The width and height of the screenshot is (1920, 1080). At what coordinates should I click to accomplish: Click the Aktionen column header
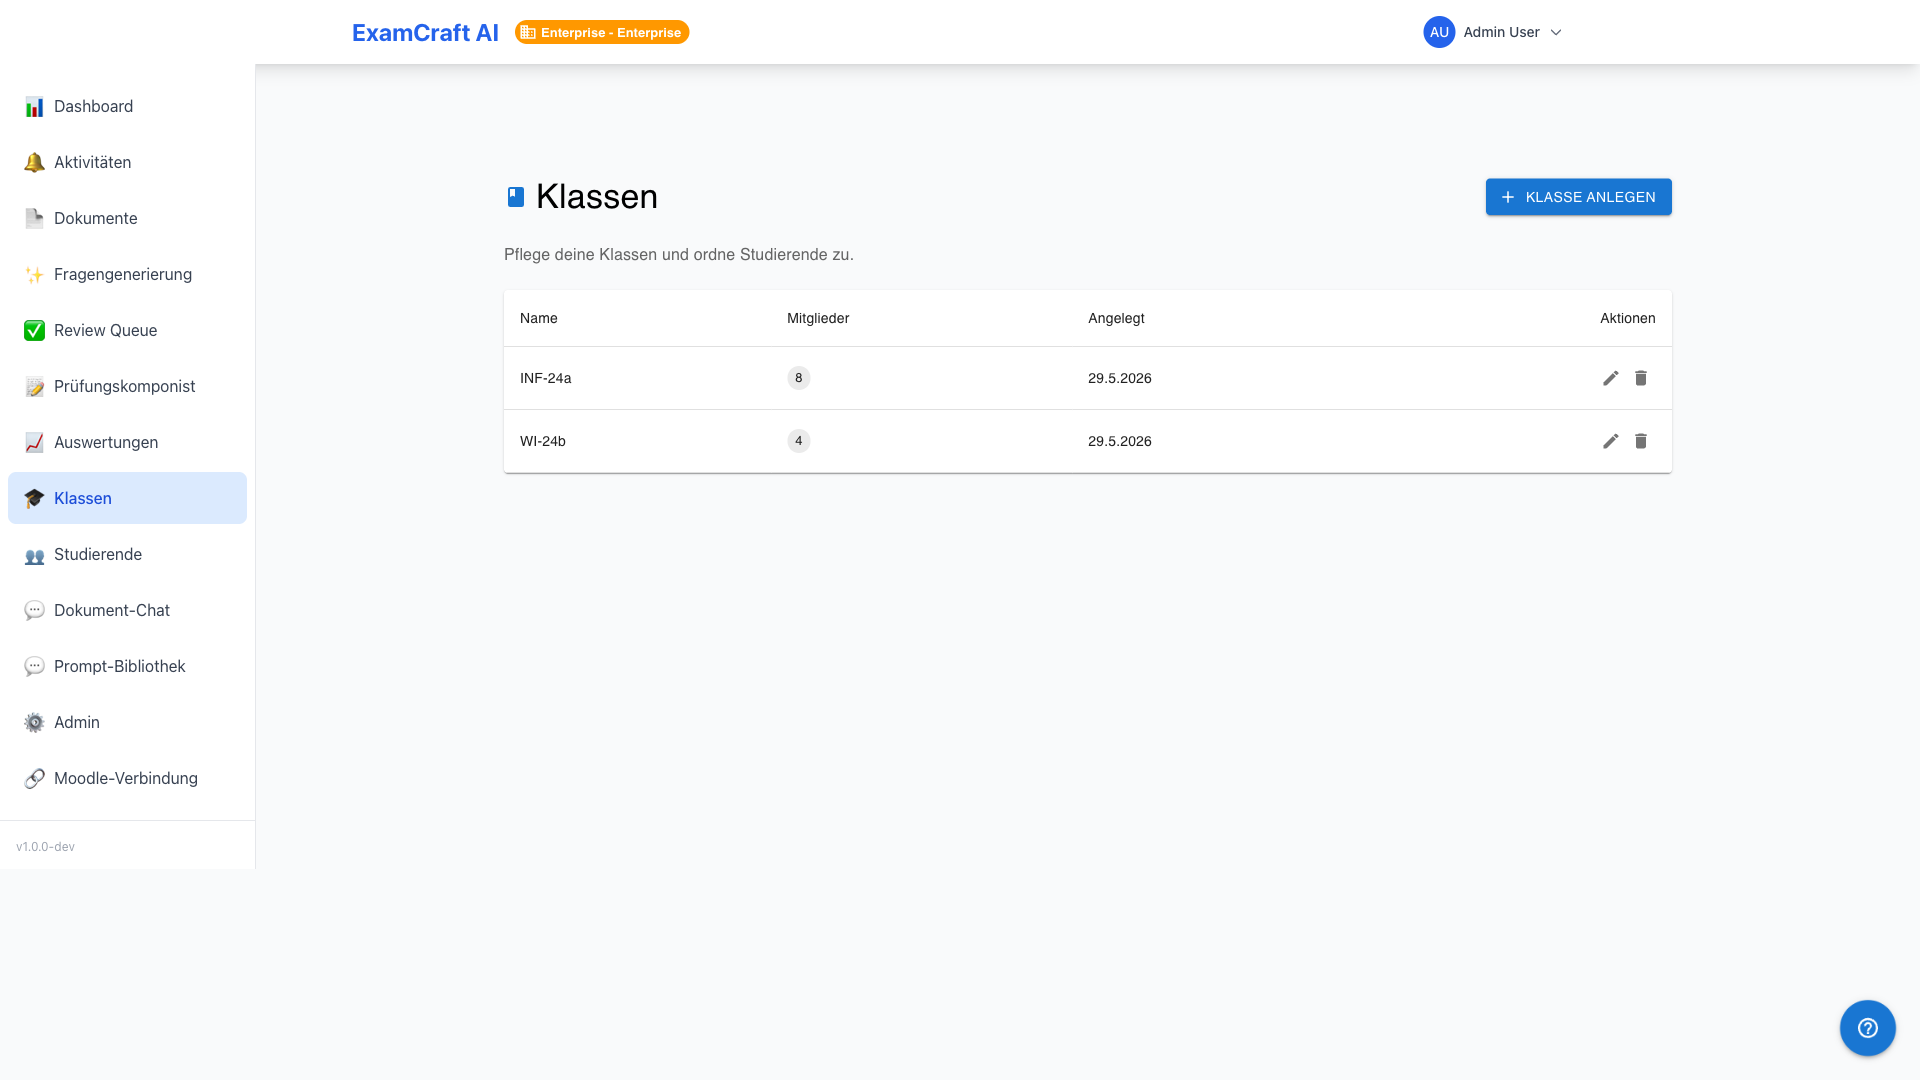[1627, 318]
